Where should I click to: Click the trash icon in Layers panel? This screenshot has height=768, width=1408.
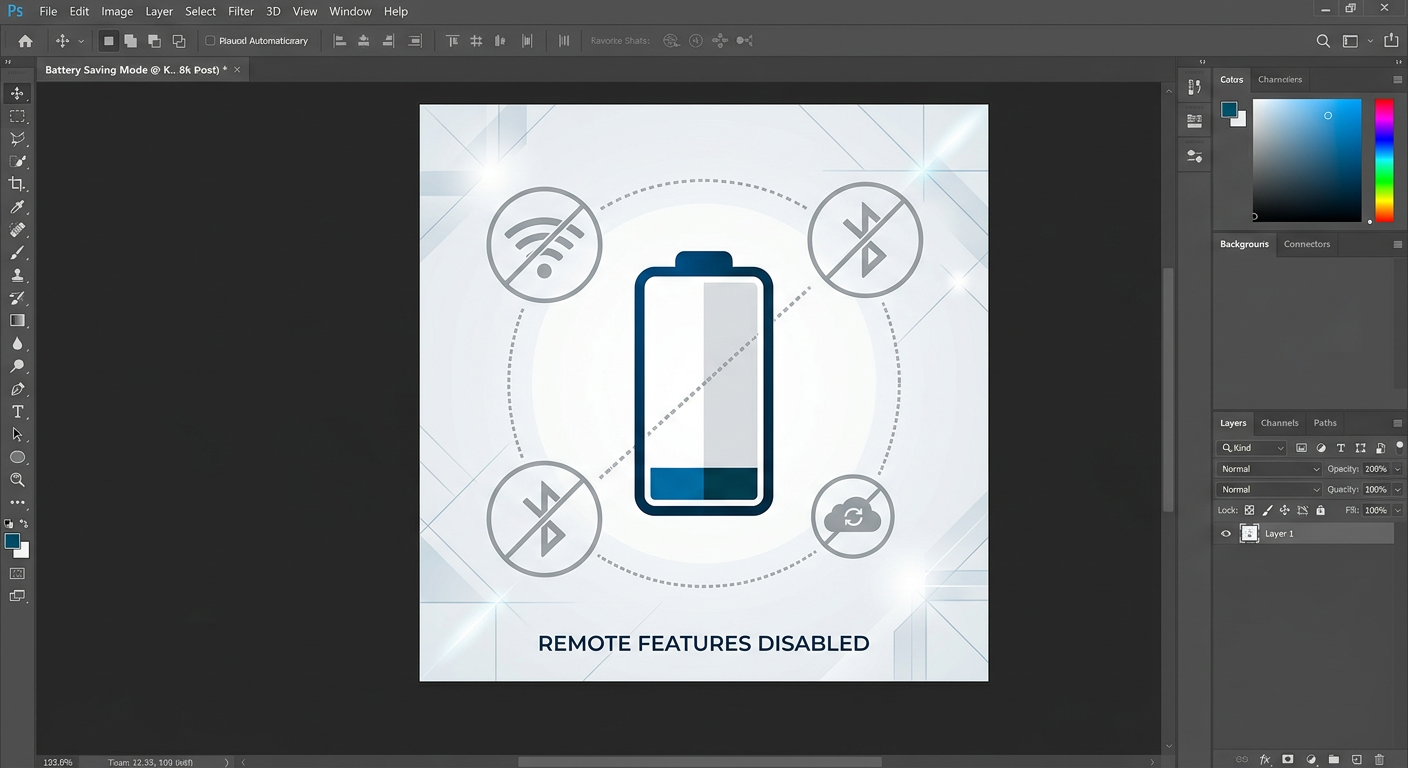[1380, 760]
